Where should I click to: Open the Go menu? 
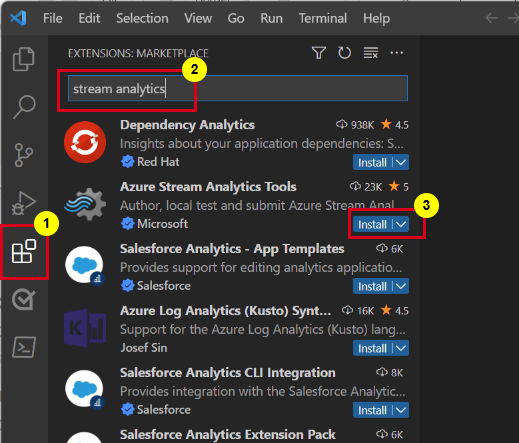[x=236, y=18]
